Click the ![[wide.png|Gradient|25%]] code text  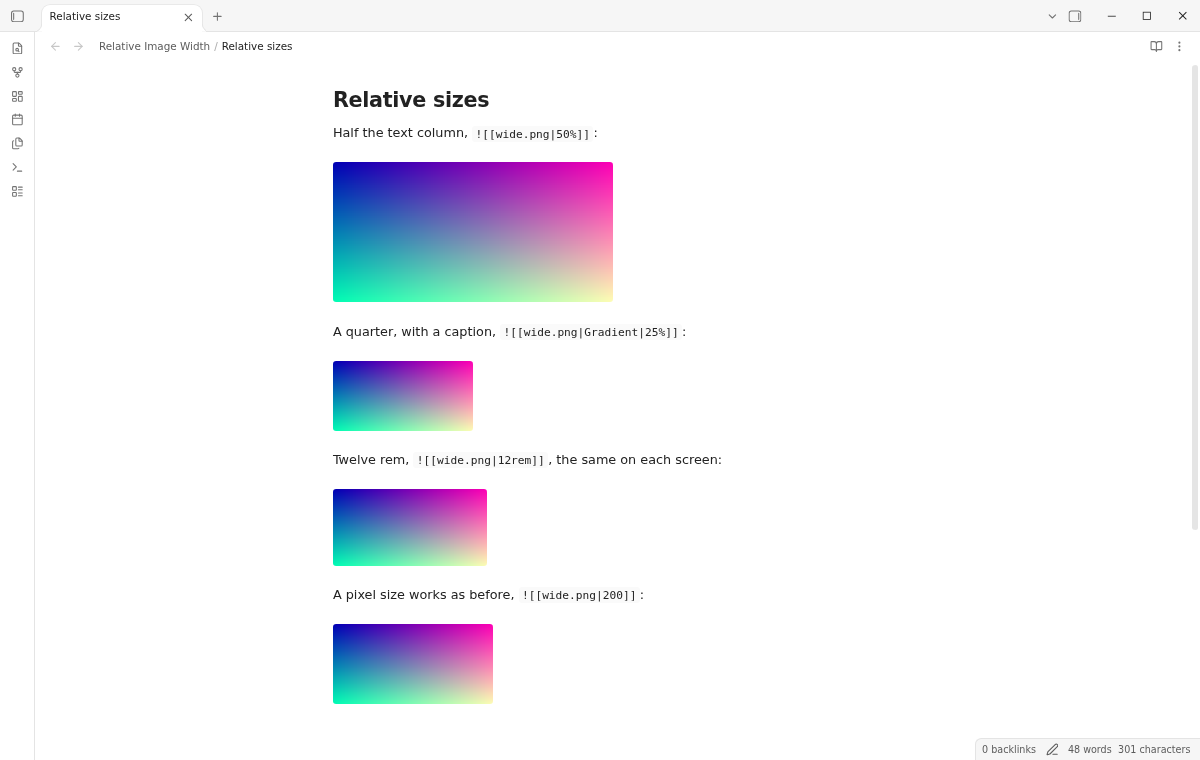(591, 333)
